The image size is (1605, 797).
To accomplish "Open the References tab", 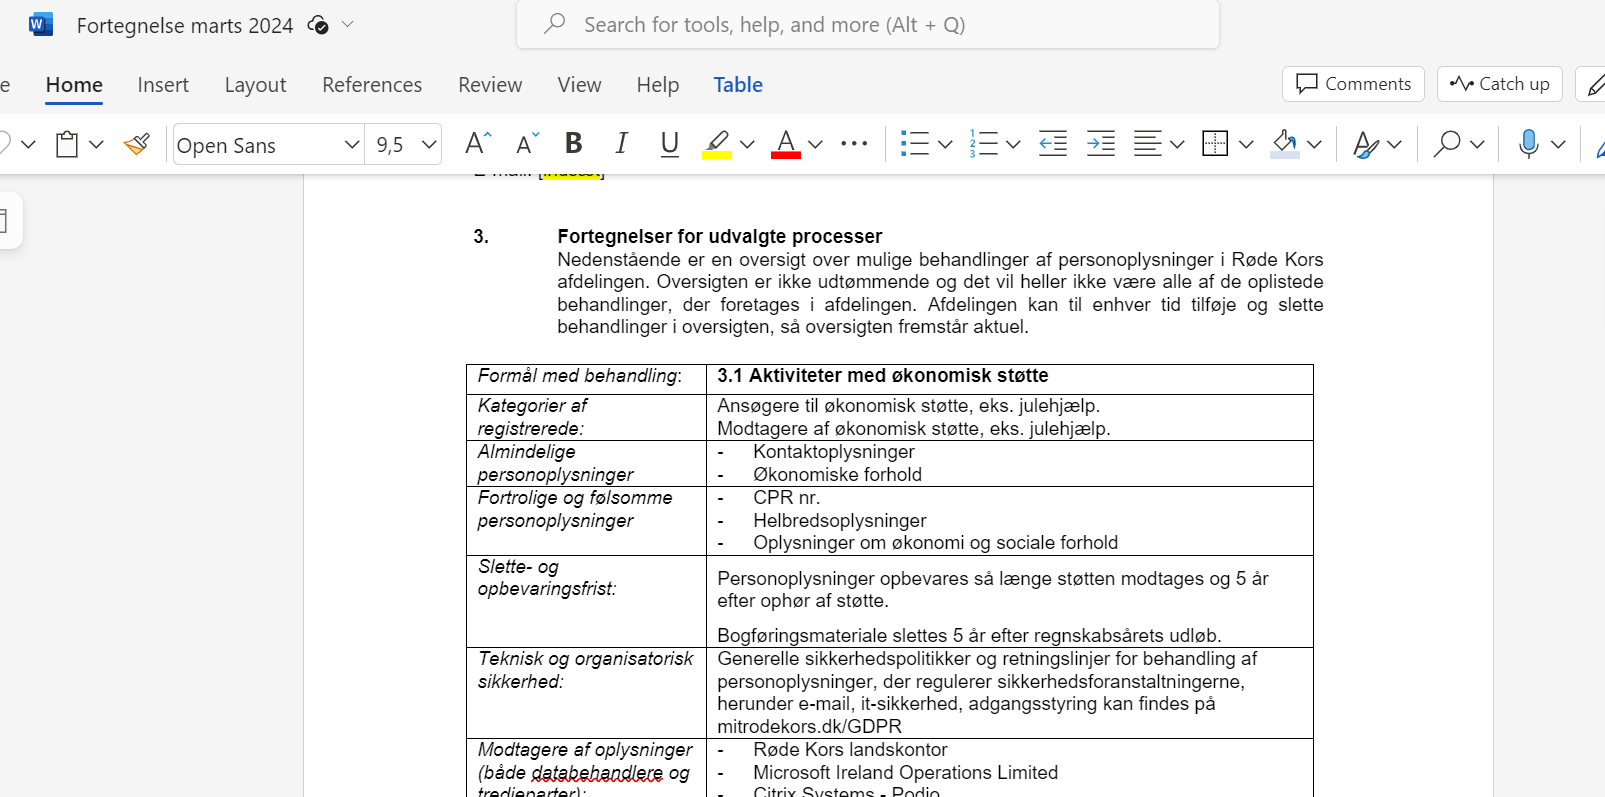I will tap(372, 85).
